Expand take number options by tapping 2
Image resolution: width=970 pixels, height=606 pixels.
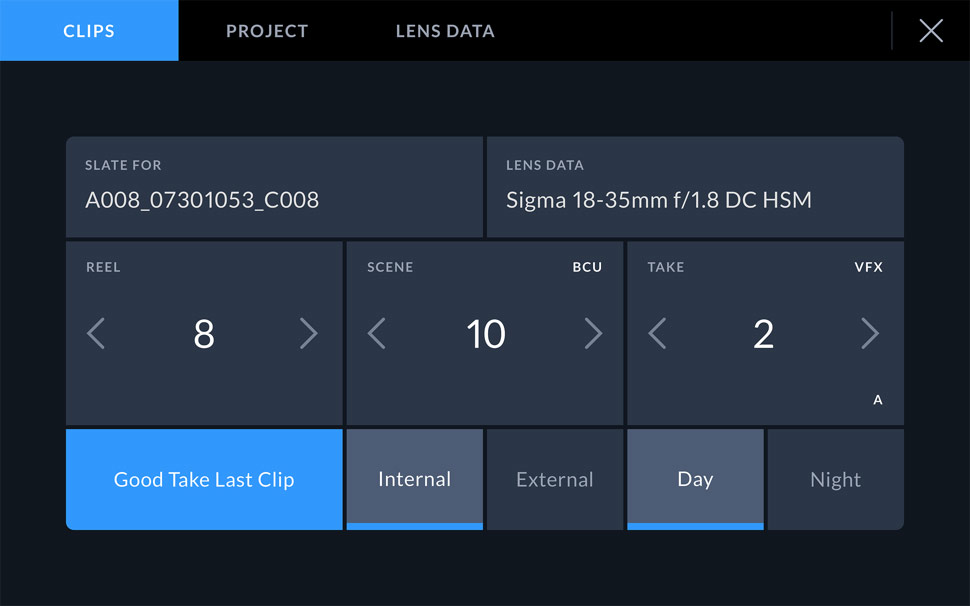coord(763,333)
